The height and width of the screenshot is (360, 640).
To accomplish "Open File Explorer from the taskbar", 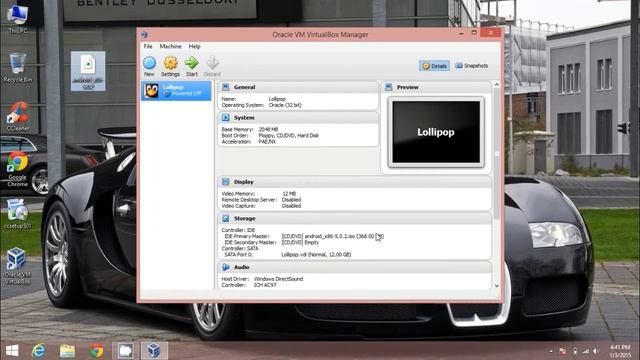I will [67, 351].
